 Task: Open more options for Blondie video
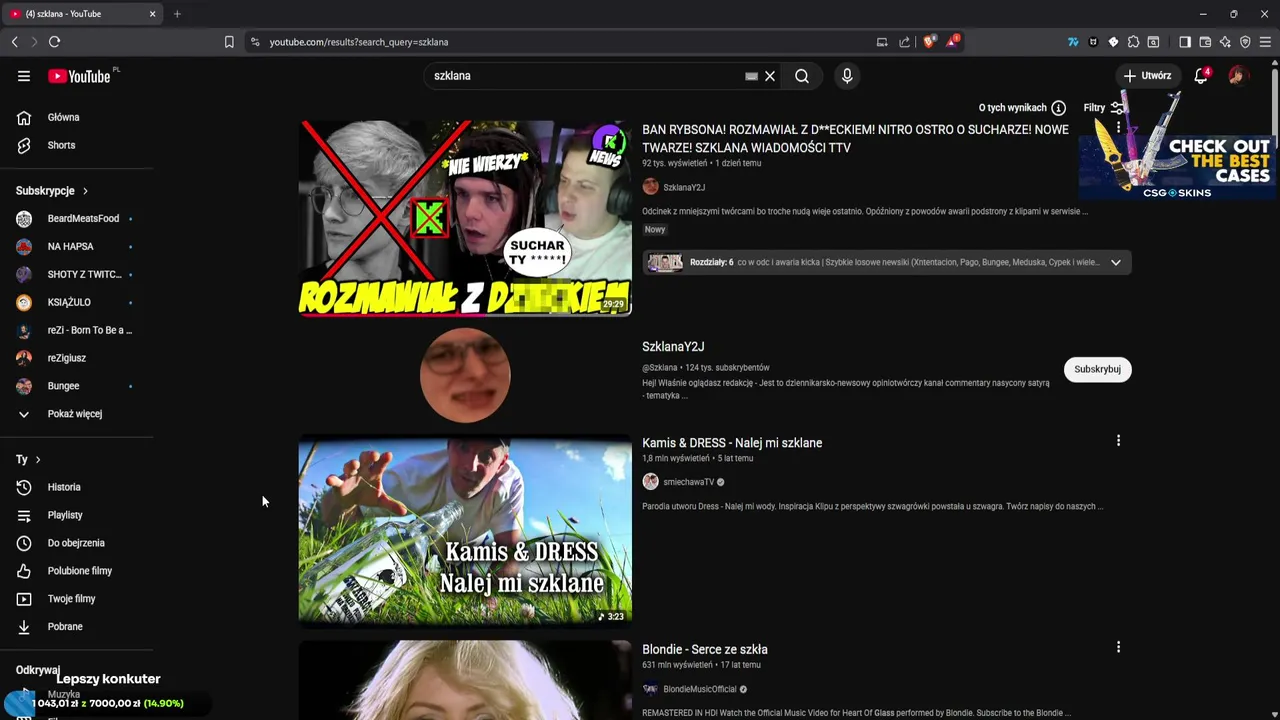click(x=1118, y=648)
